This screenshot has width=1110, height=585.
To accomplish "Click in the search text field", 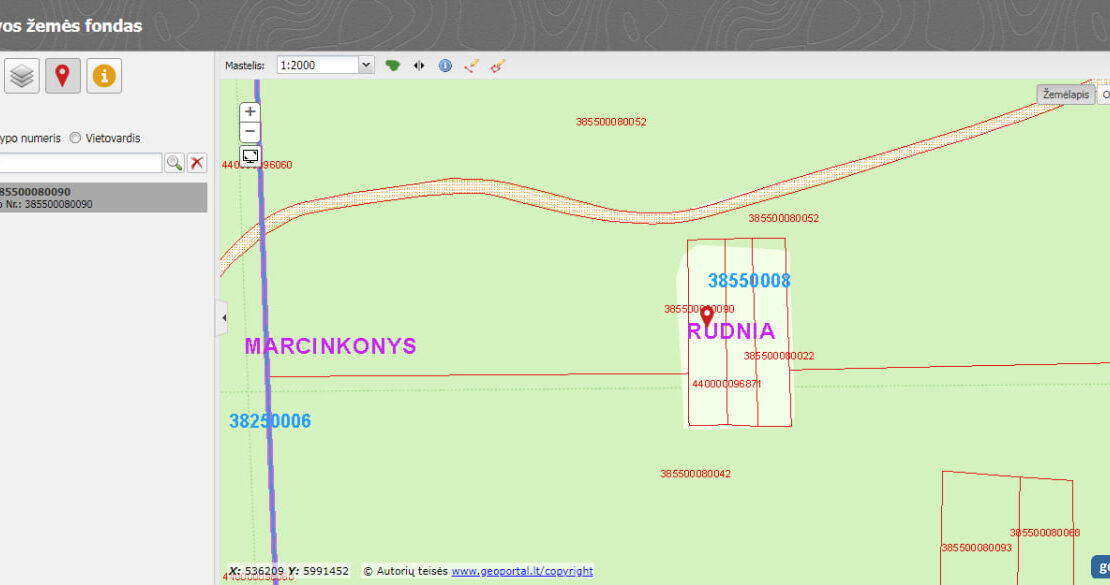I will tap(80, 163).
